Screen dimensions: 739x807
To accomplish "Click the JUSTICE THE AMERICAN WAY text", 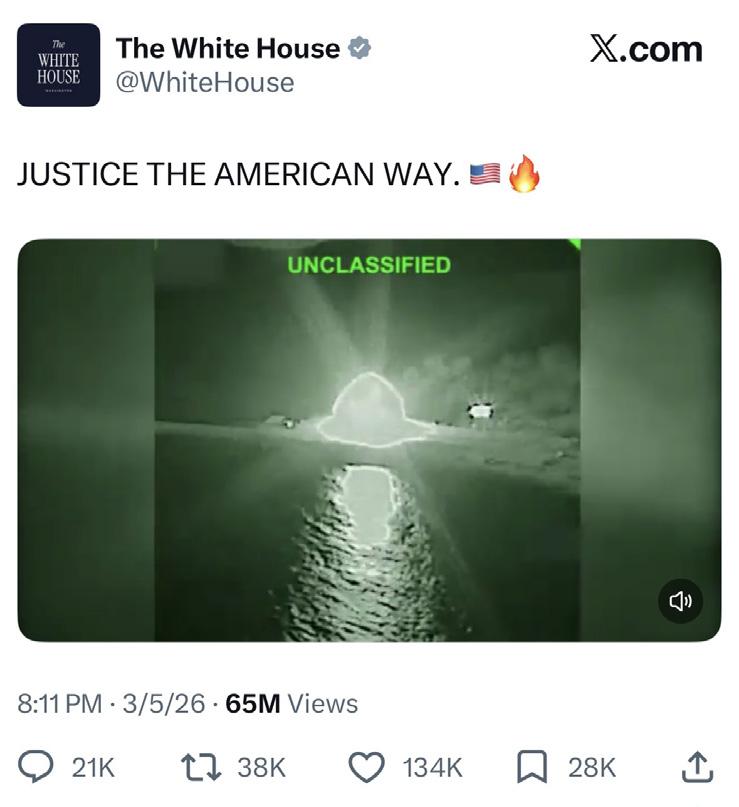I will click(x=239, y=174).
